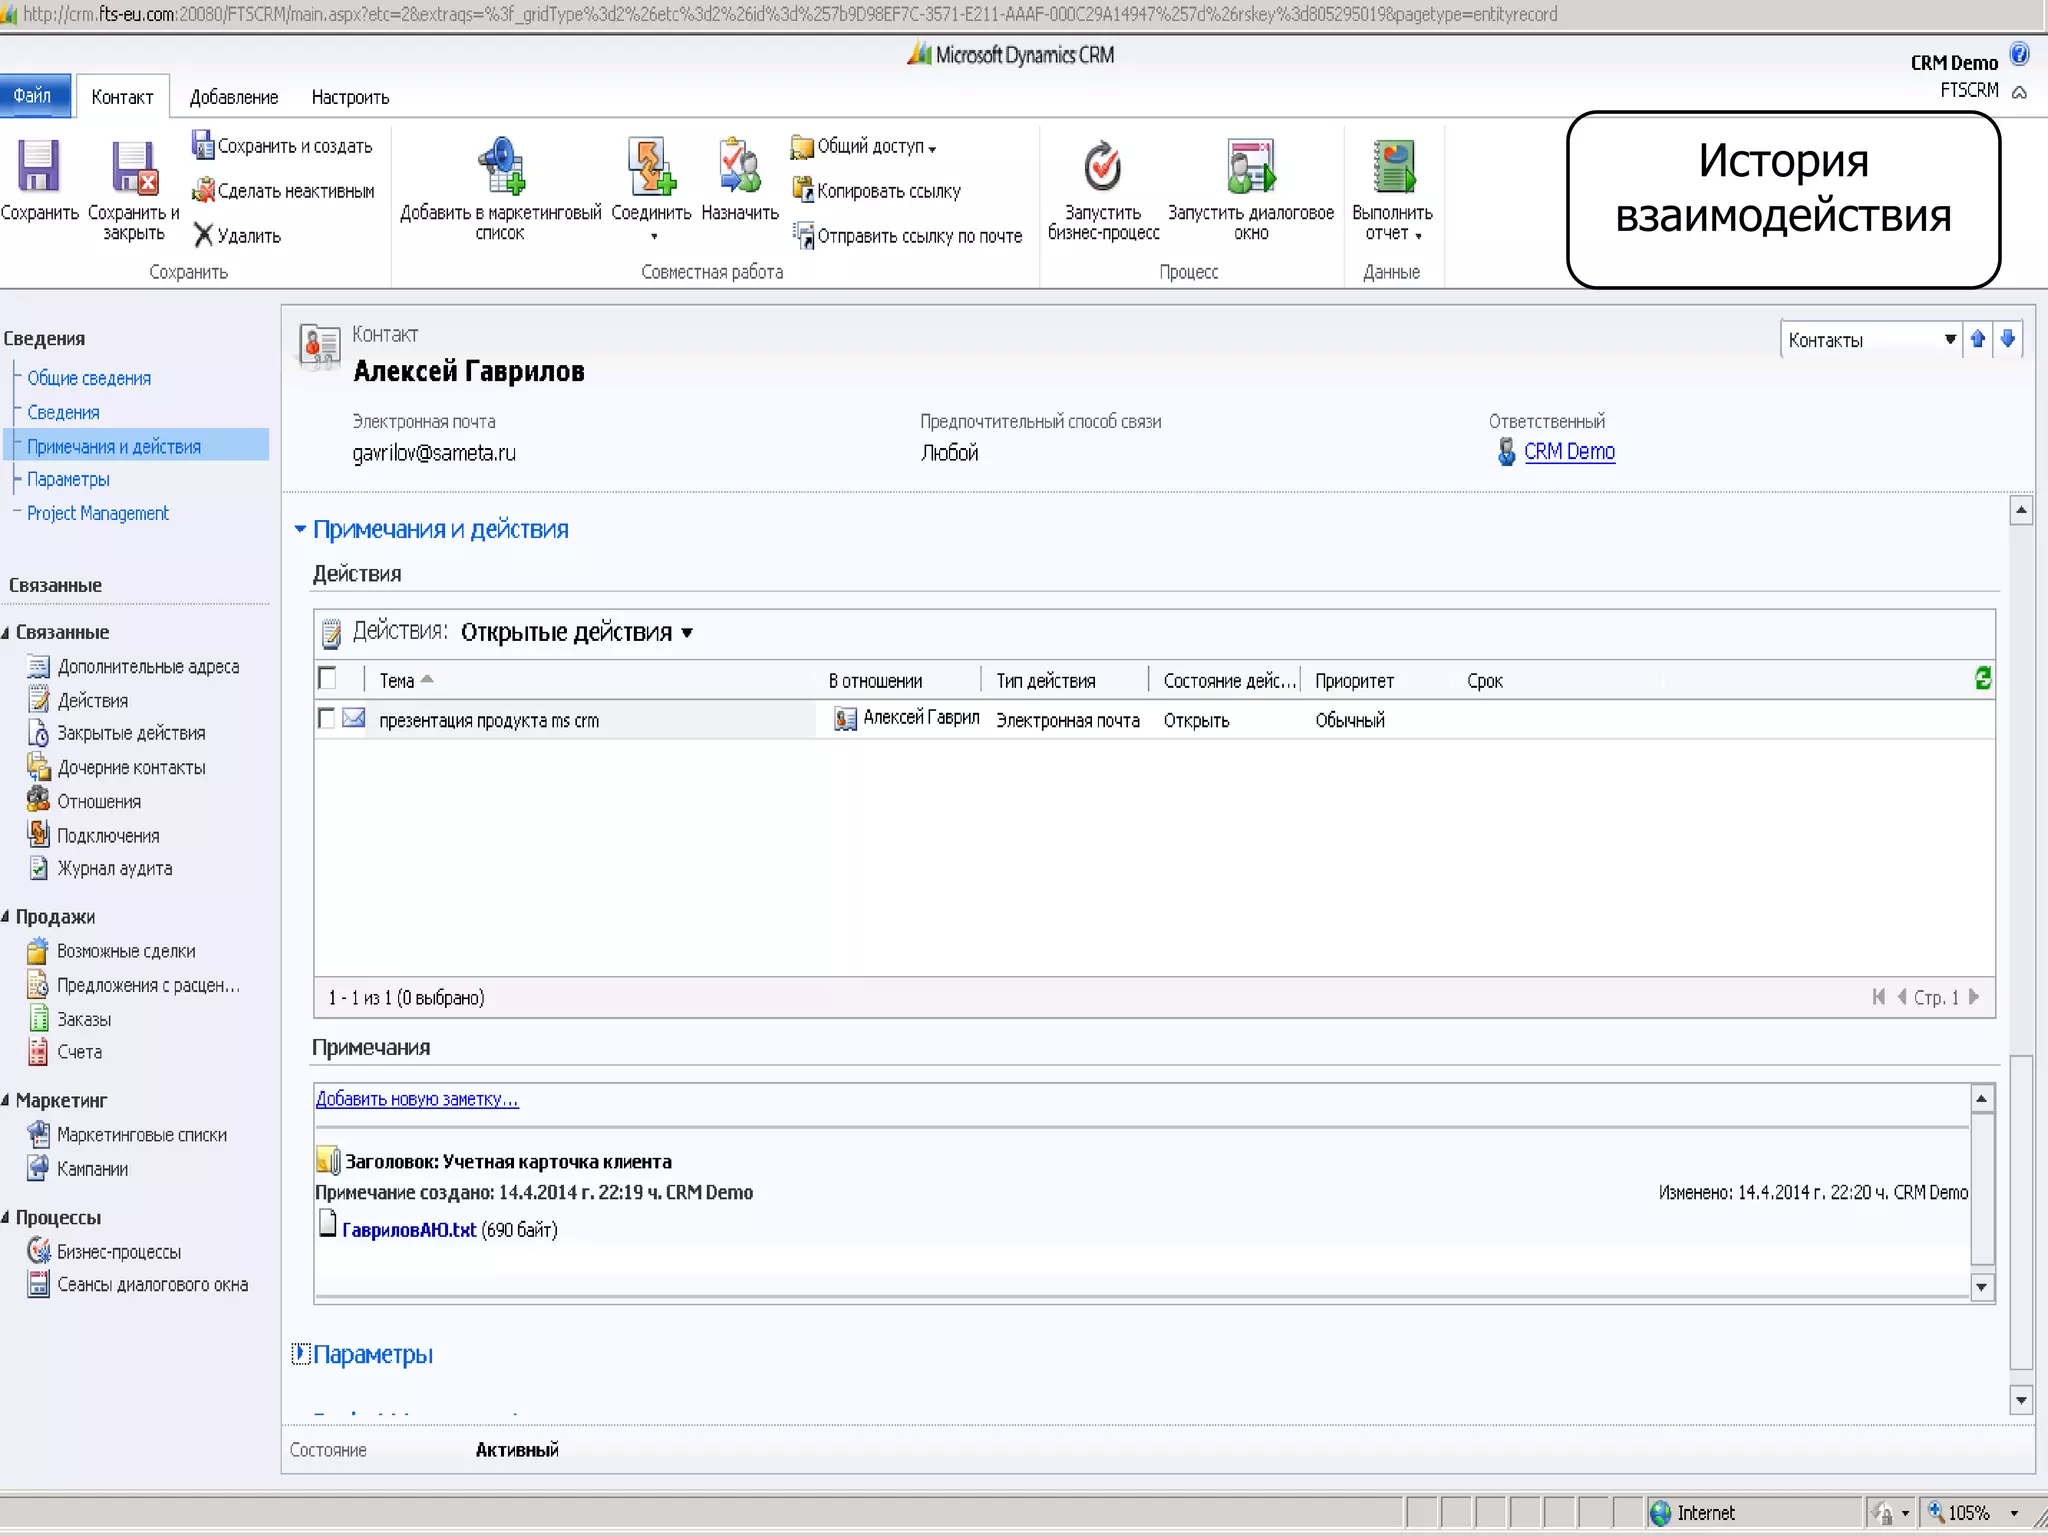The image size is (2048, 1536).
Task: Check the 'презентация продукта ms crm' row checkbox
Action: coord(326,719)
